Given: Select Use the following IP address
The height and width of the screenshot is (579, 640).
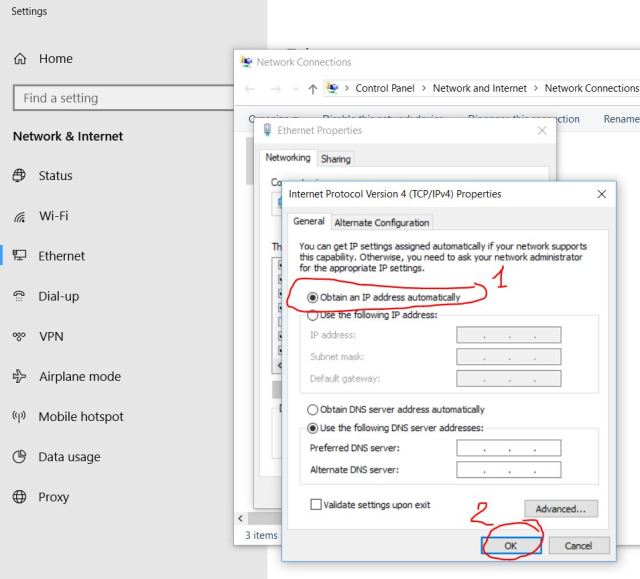Looking at the screenshot, I should [x=313, y=315].
